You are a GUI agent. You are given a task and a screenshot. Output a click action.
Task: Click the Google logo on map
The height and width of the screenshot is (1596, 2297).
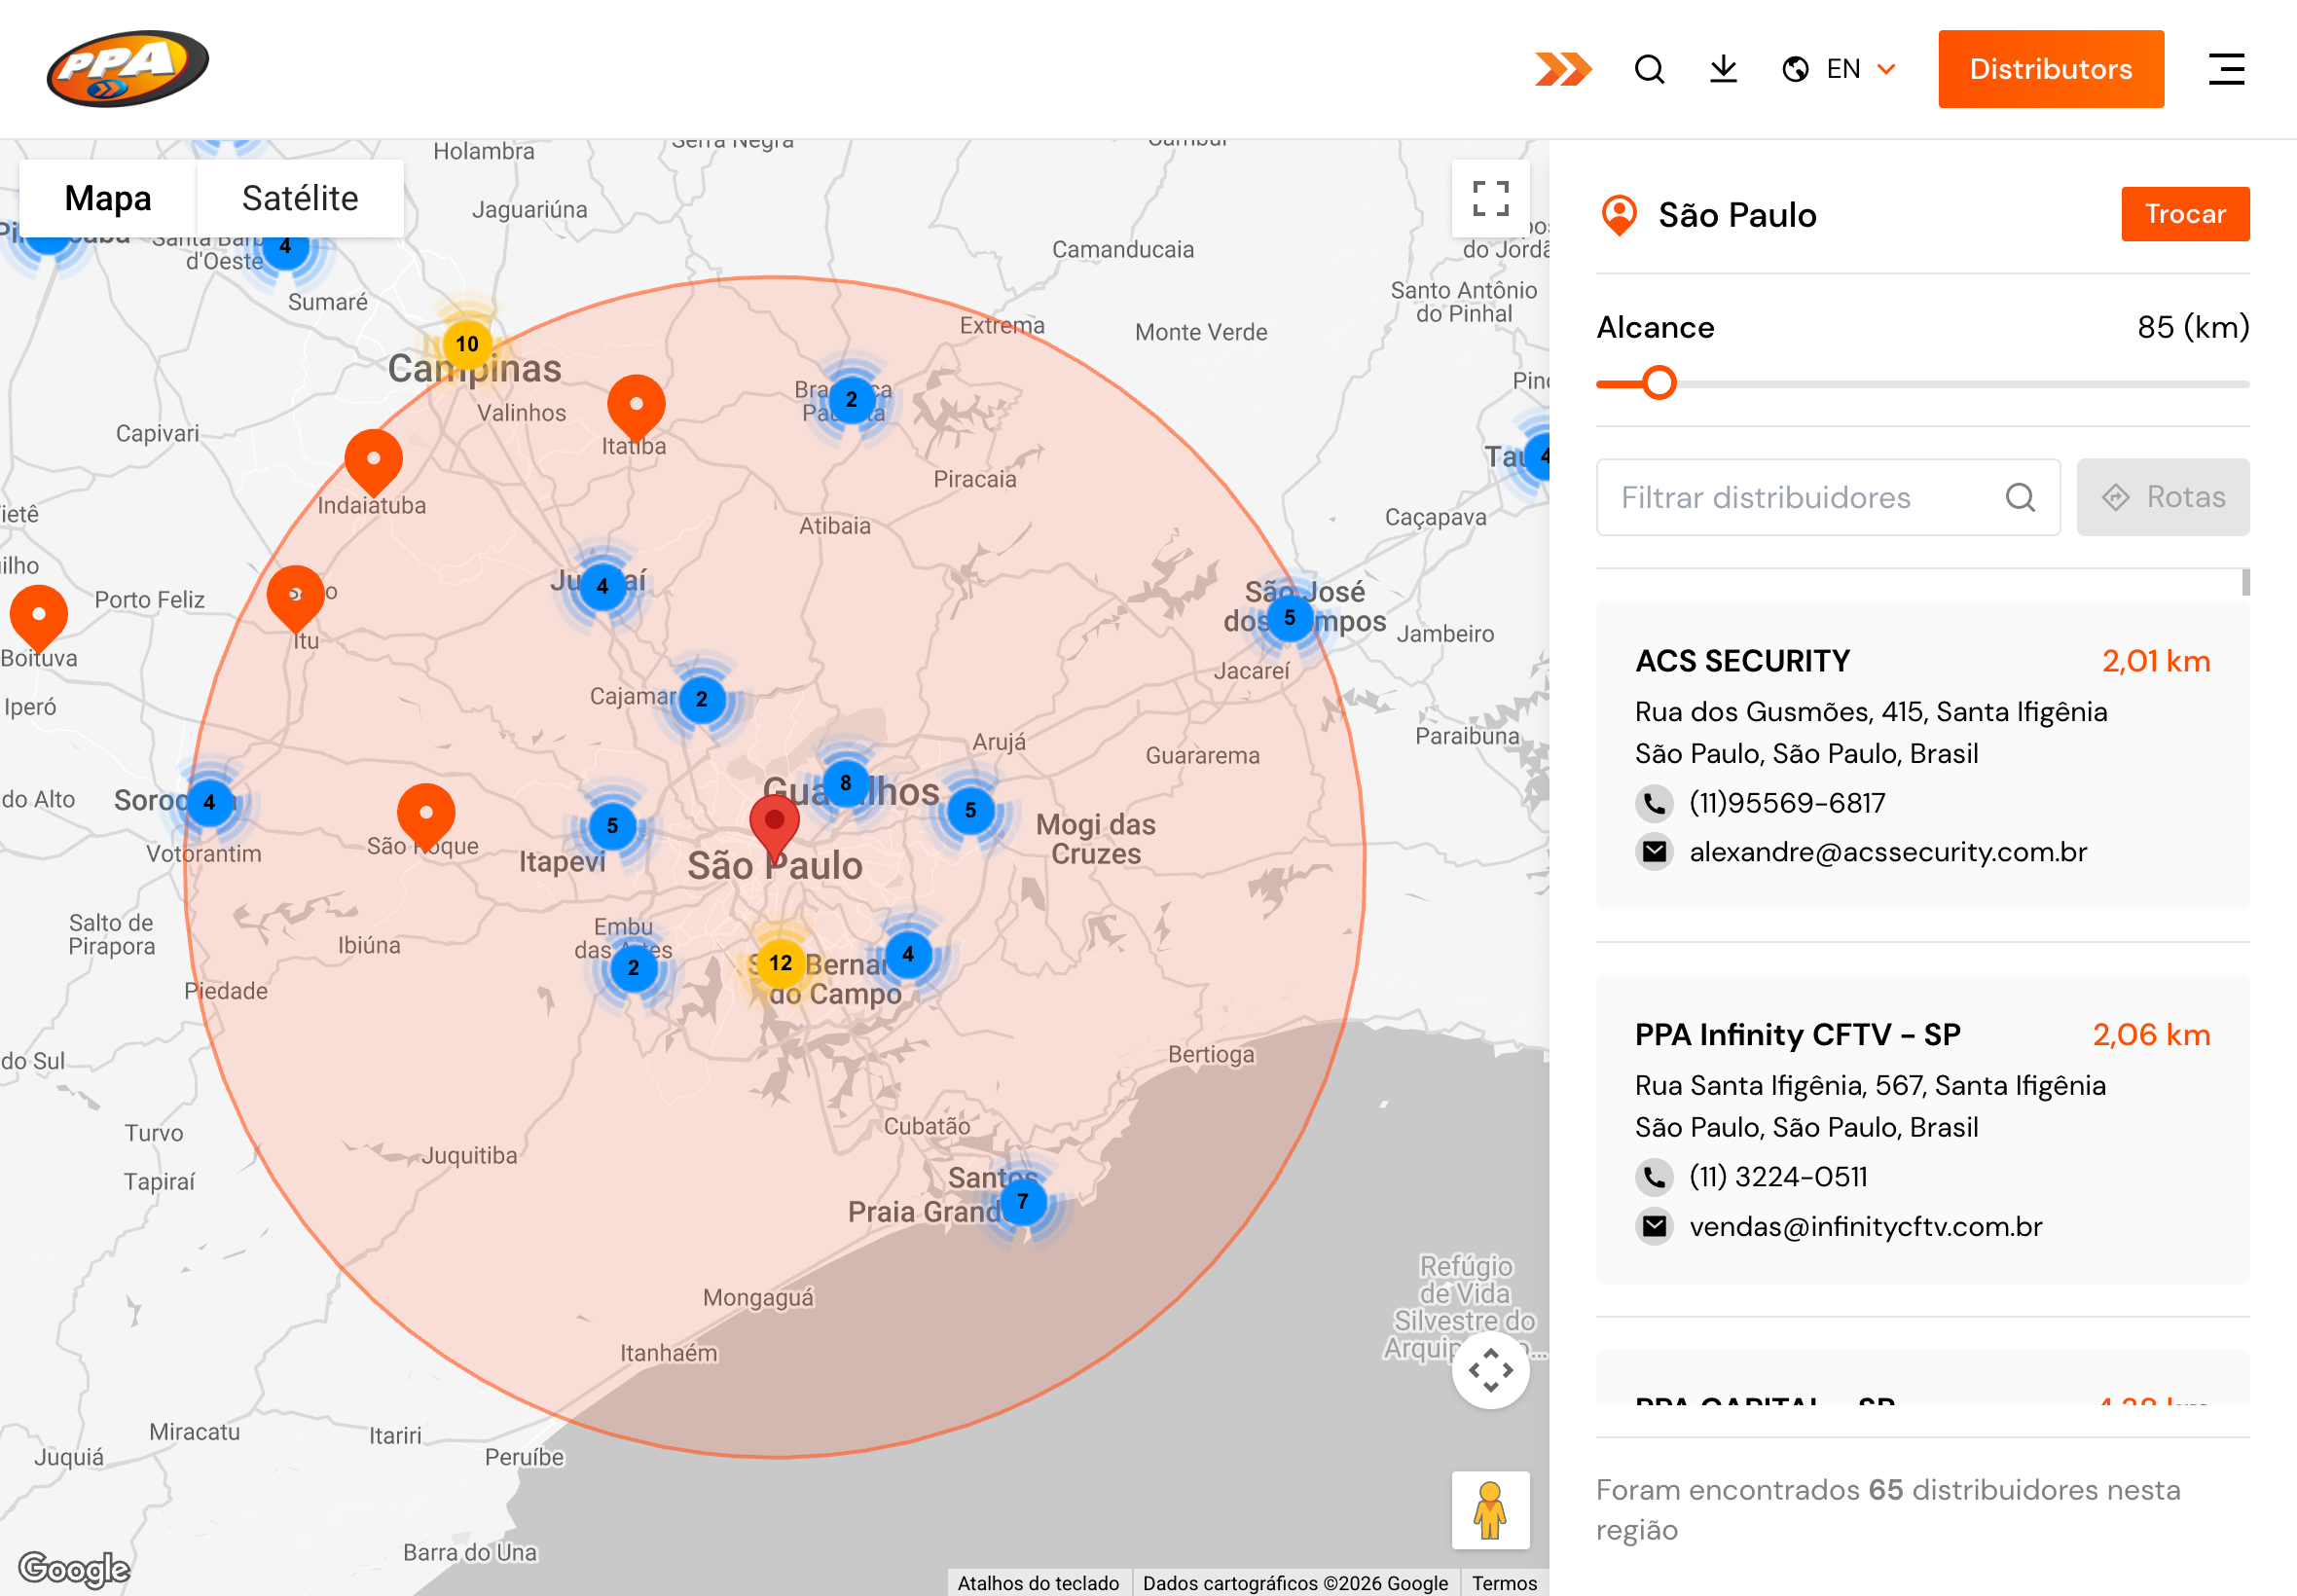tap(75, 1568)
